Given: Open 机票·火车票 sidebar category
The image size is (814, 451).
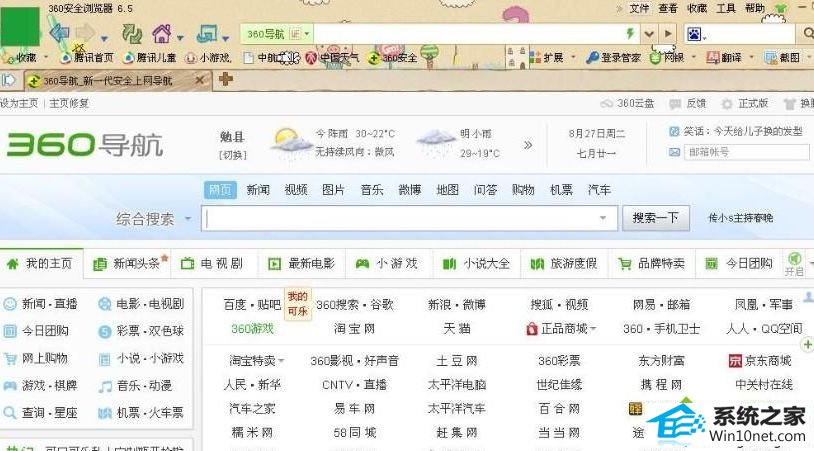Looking at the screenshot, I should click(141, 413).
